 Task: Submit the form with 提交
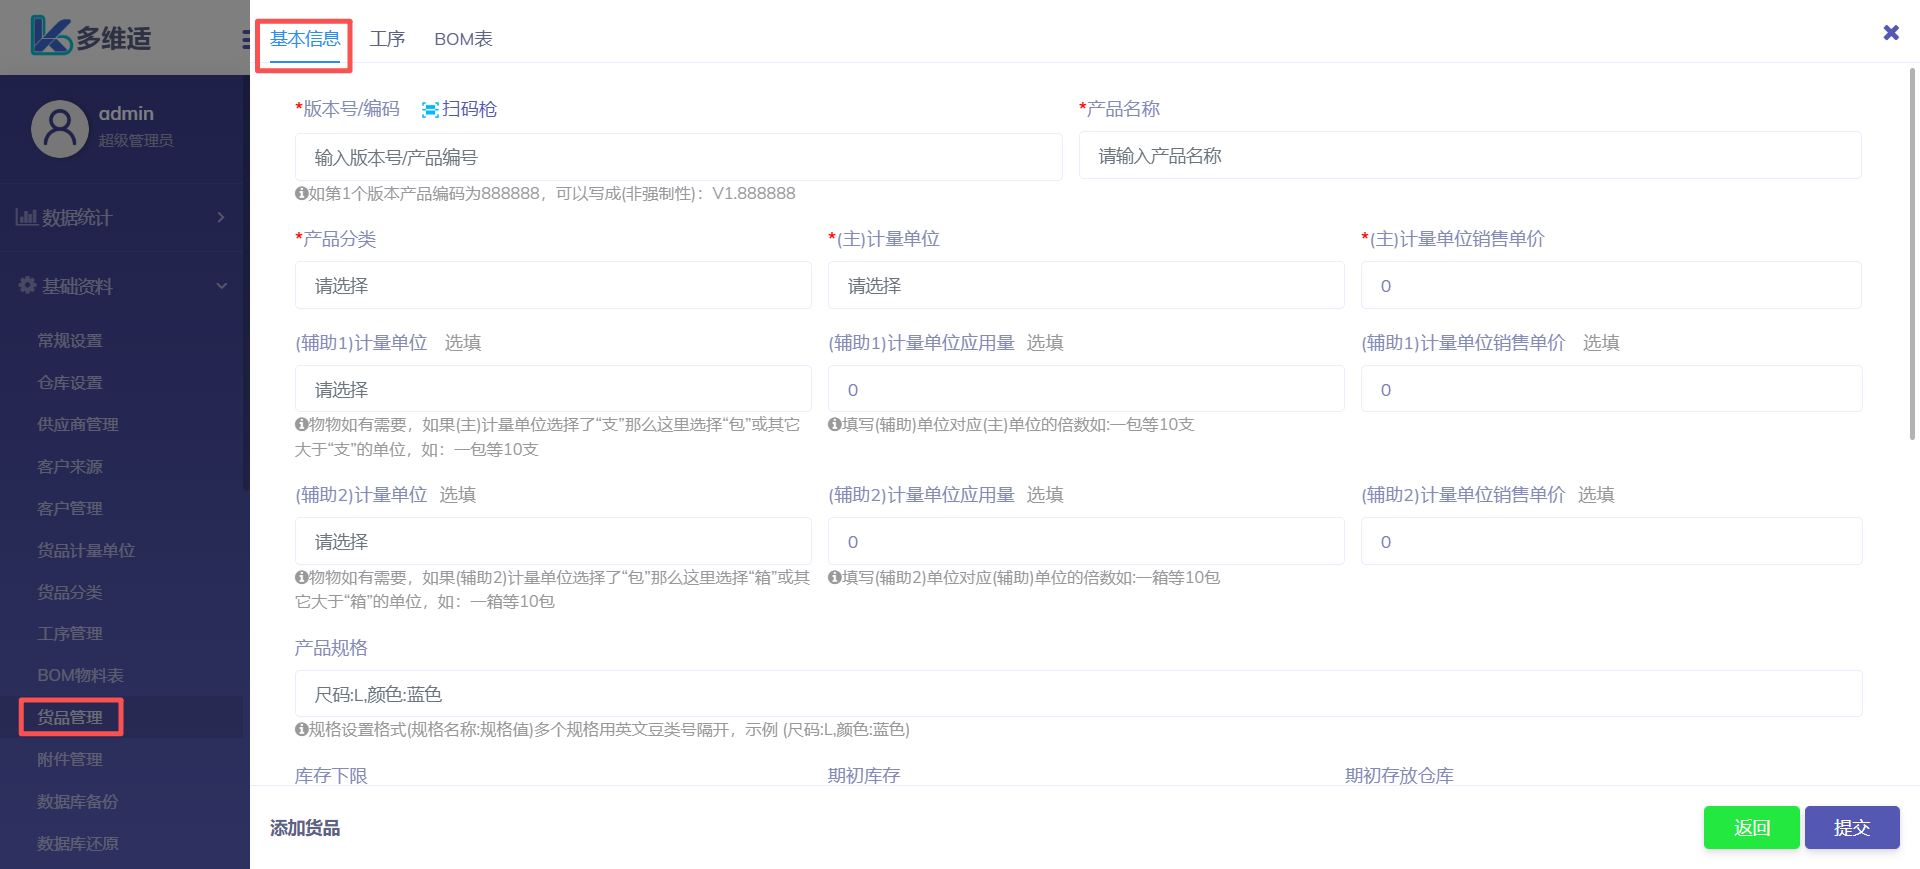[x=1851, y=828]
